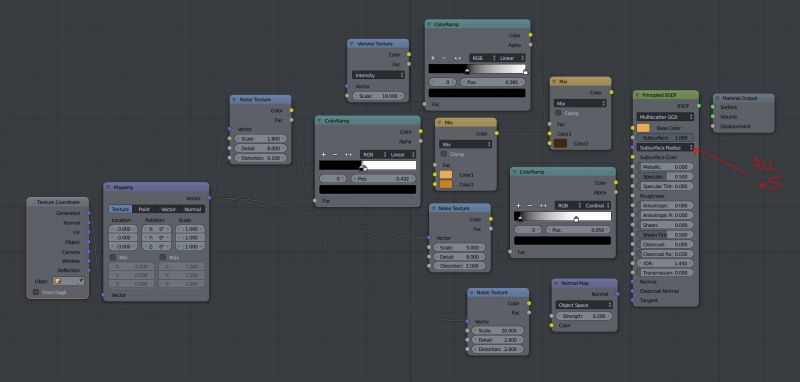Image resolution: width=800 pixels, height=382 pixels.
Task: Click the Displacement input socket on Material Output
Action: pyautogui.click(x=713, y=126)
